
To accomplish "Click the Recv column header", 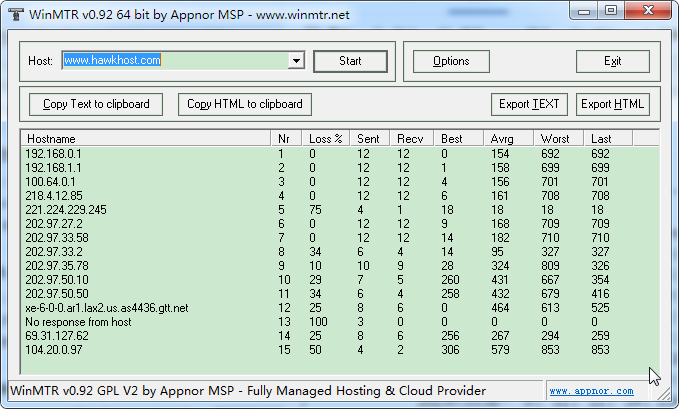I will point(412,139).
